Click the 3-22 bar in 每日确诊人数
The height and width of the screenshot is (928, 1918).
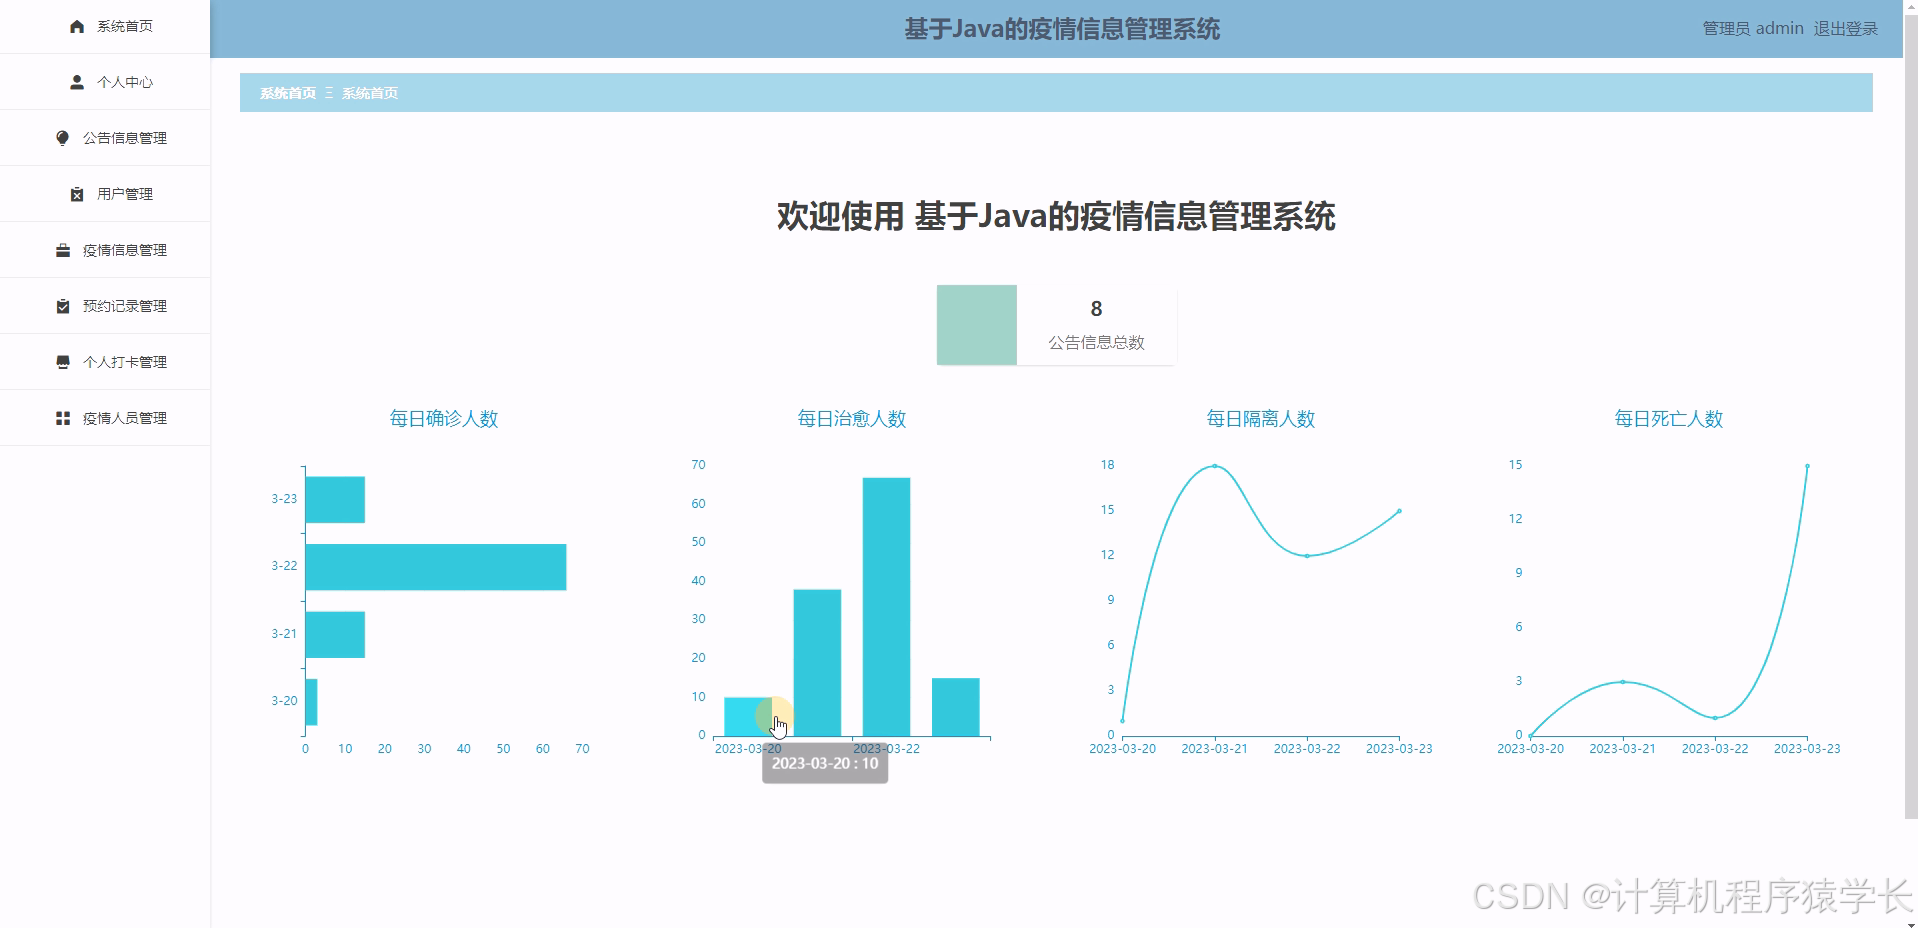[x=436, y=567]
